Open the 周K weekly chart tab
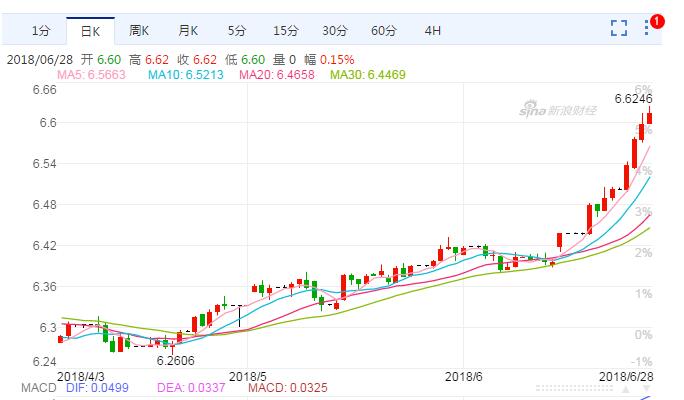Viewport: 684px width, 400px height. point(139,31)
